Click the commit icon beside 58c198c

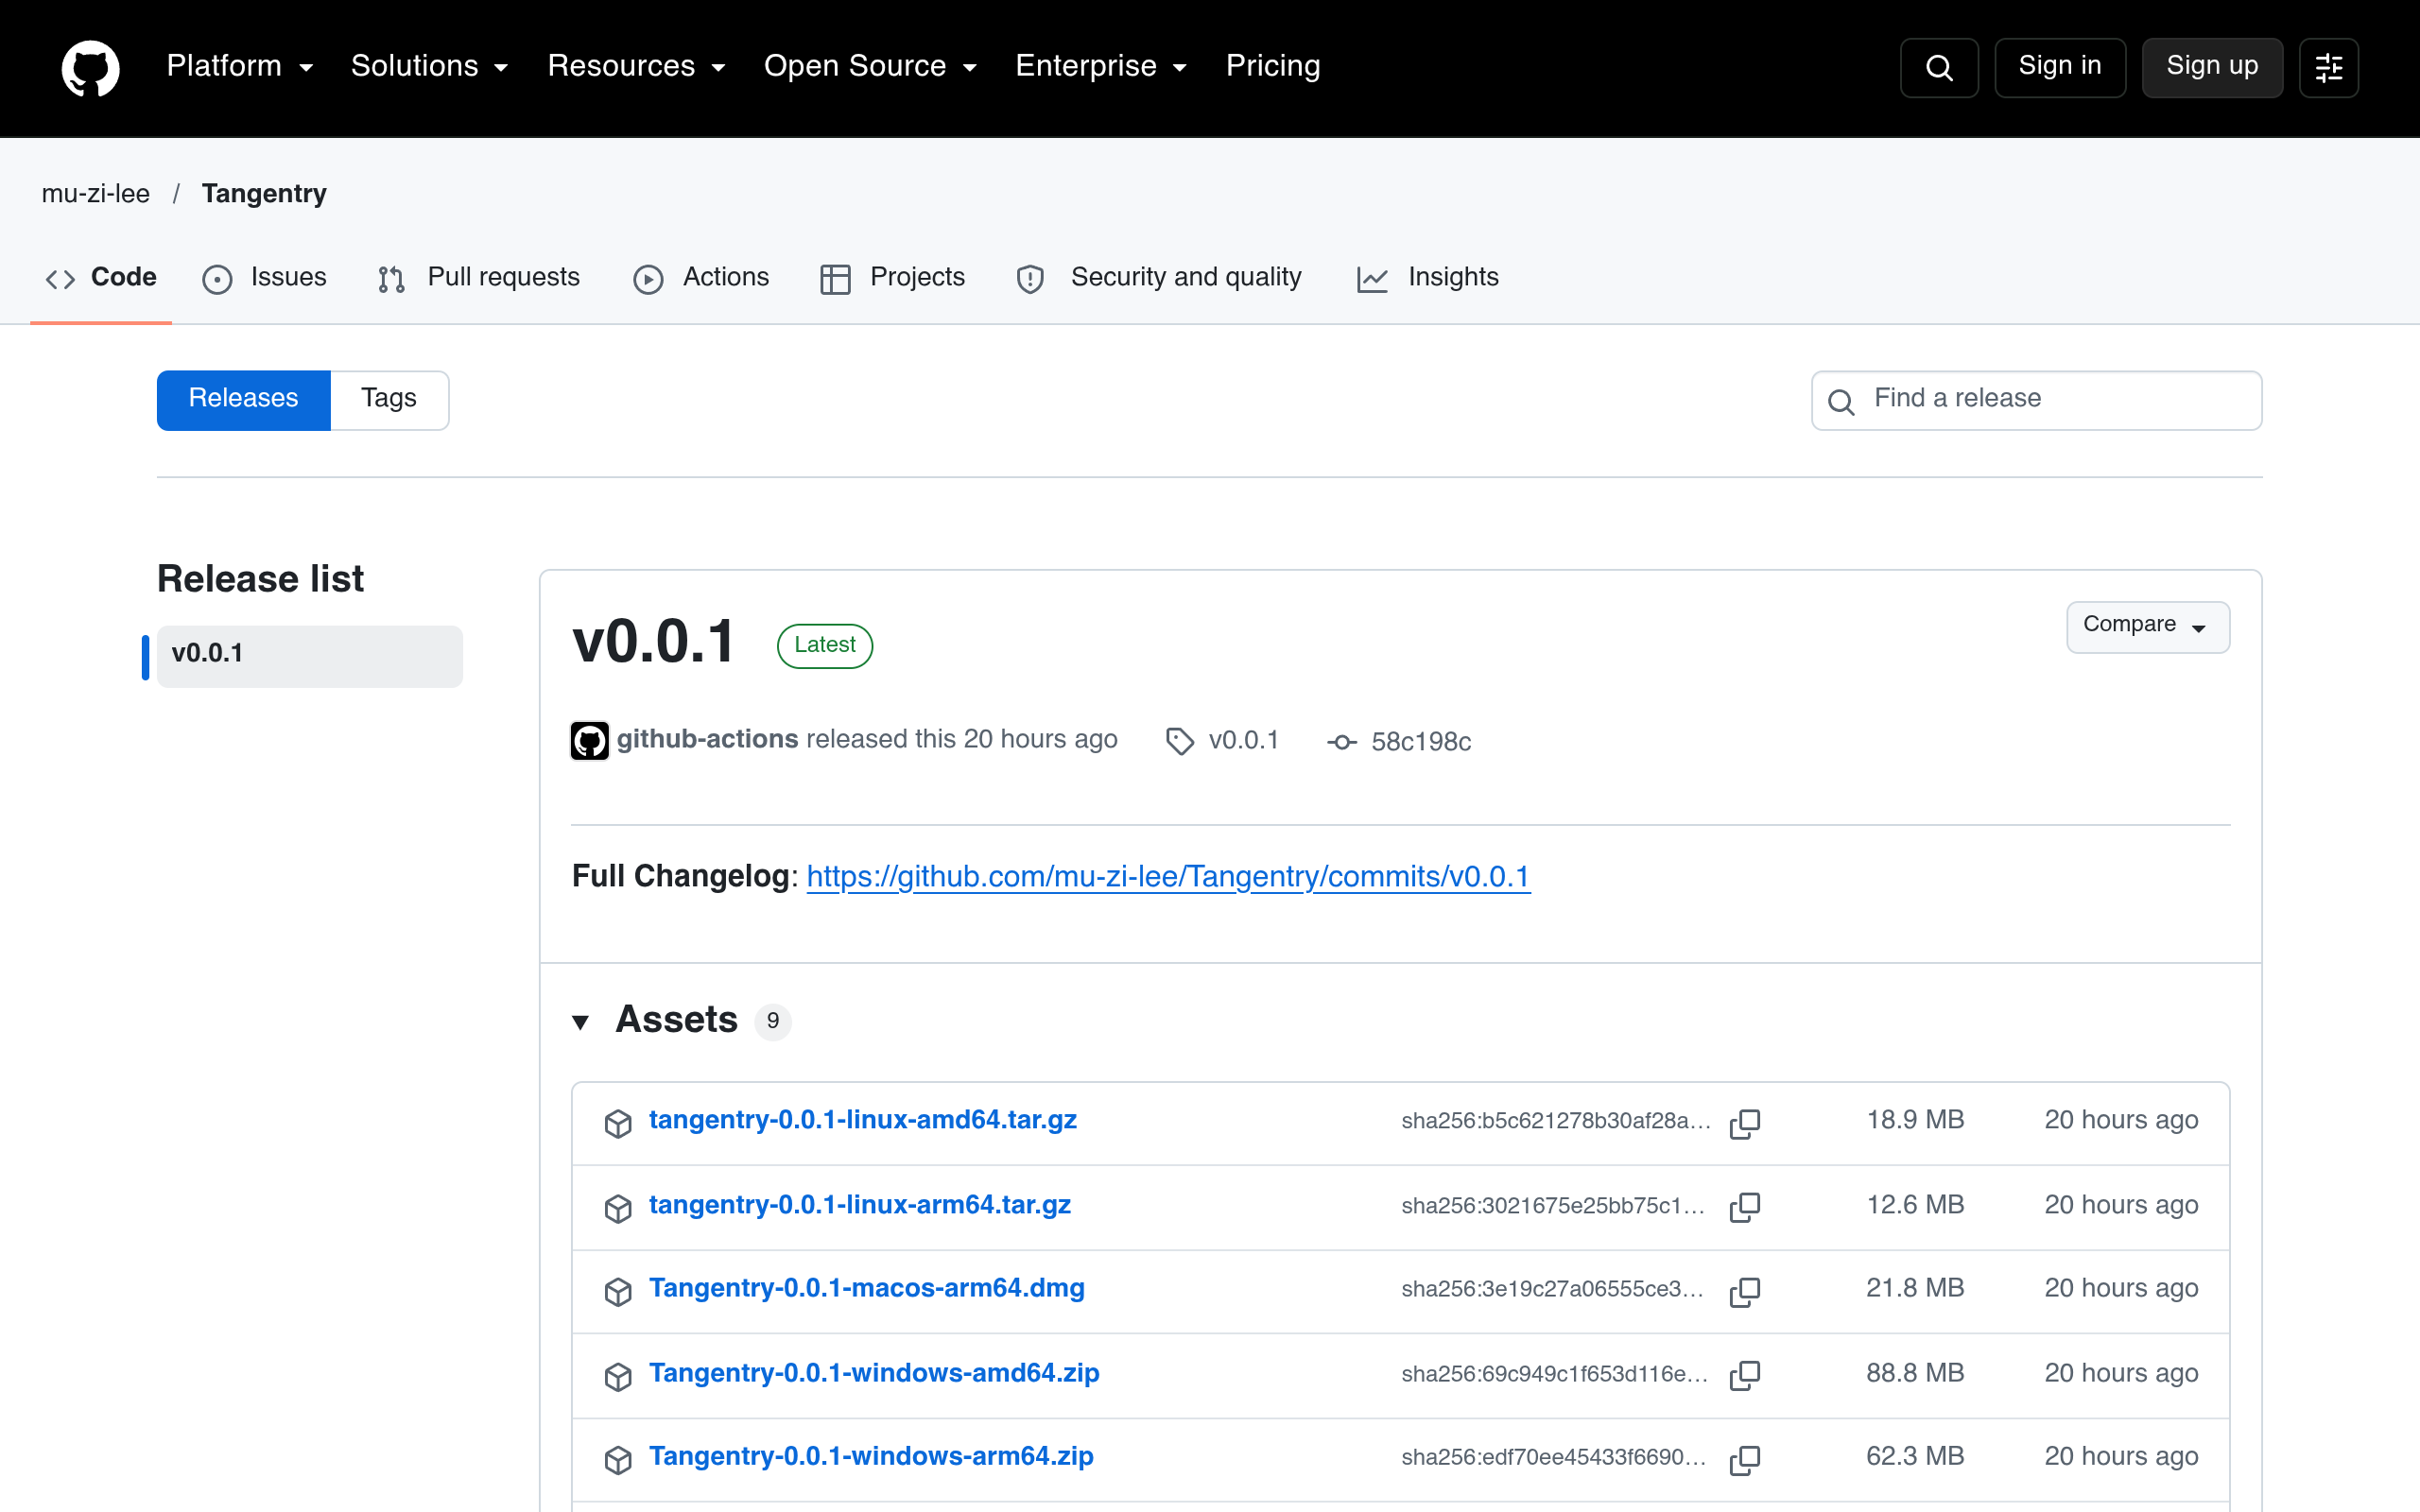point(1342,742)
